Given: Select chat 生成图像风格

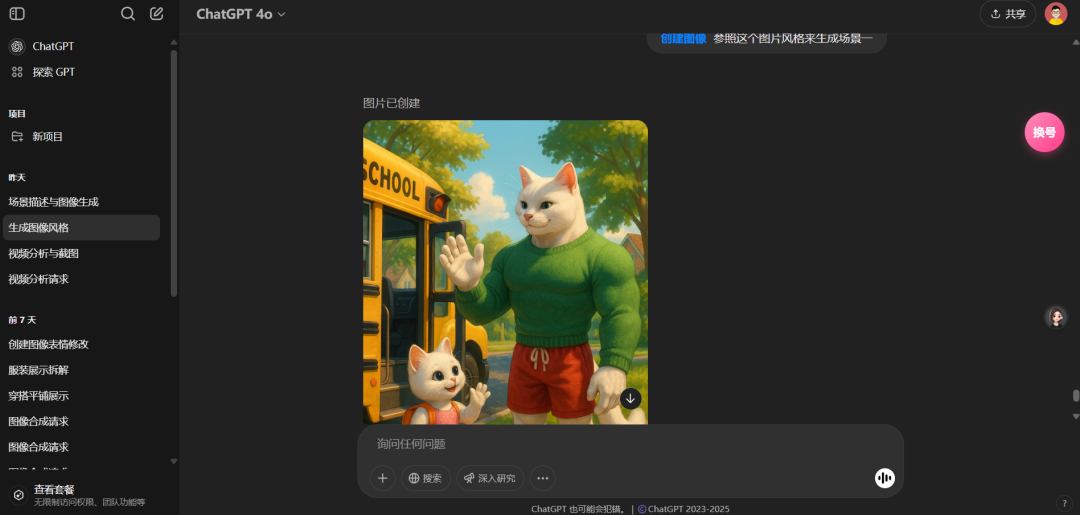Looking at the screenshot, I should (x=81, y=228).
